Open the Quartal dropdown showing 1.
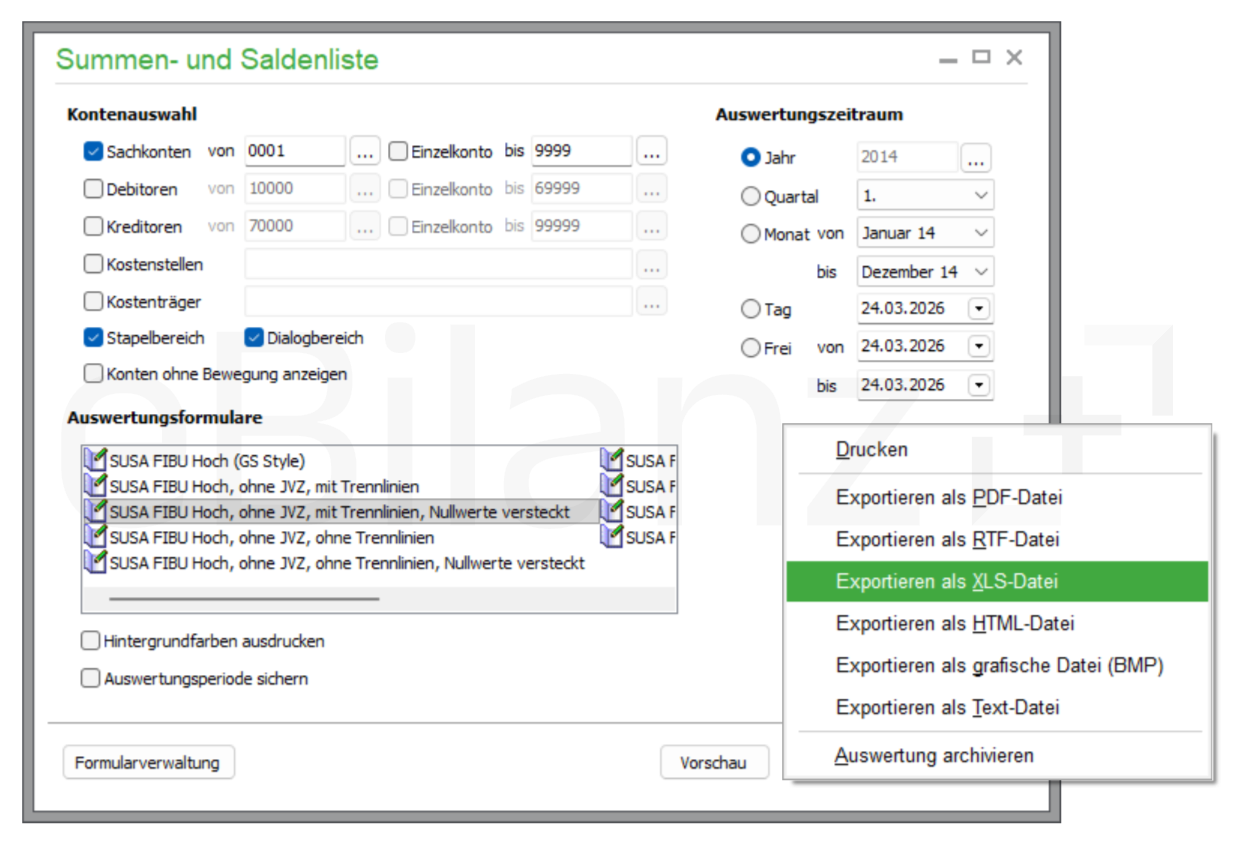This screenshot has height=850, width=1235. click(925, 196)
